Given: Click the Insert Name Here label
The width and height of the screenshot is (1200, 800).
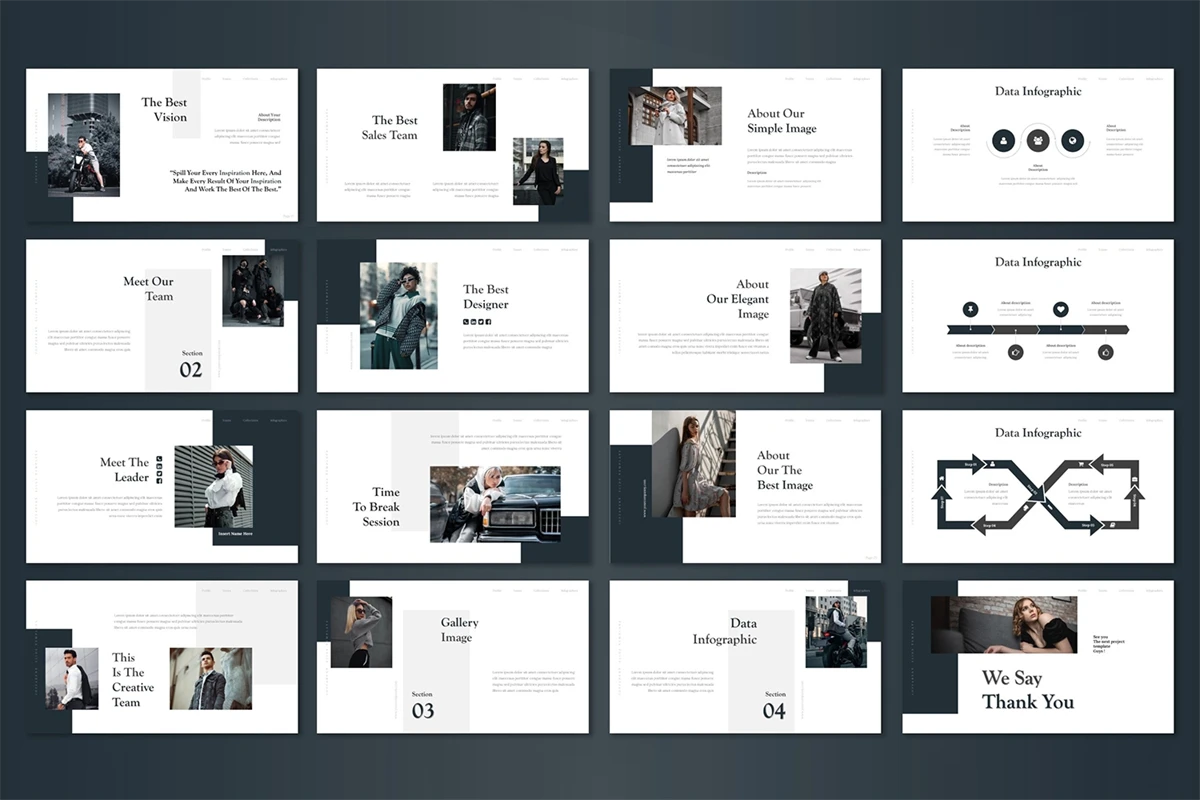Looking at the screenshot, I should point(235,533).
